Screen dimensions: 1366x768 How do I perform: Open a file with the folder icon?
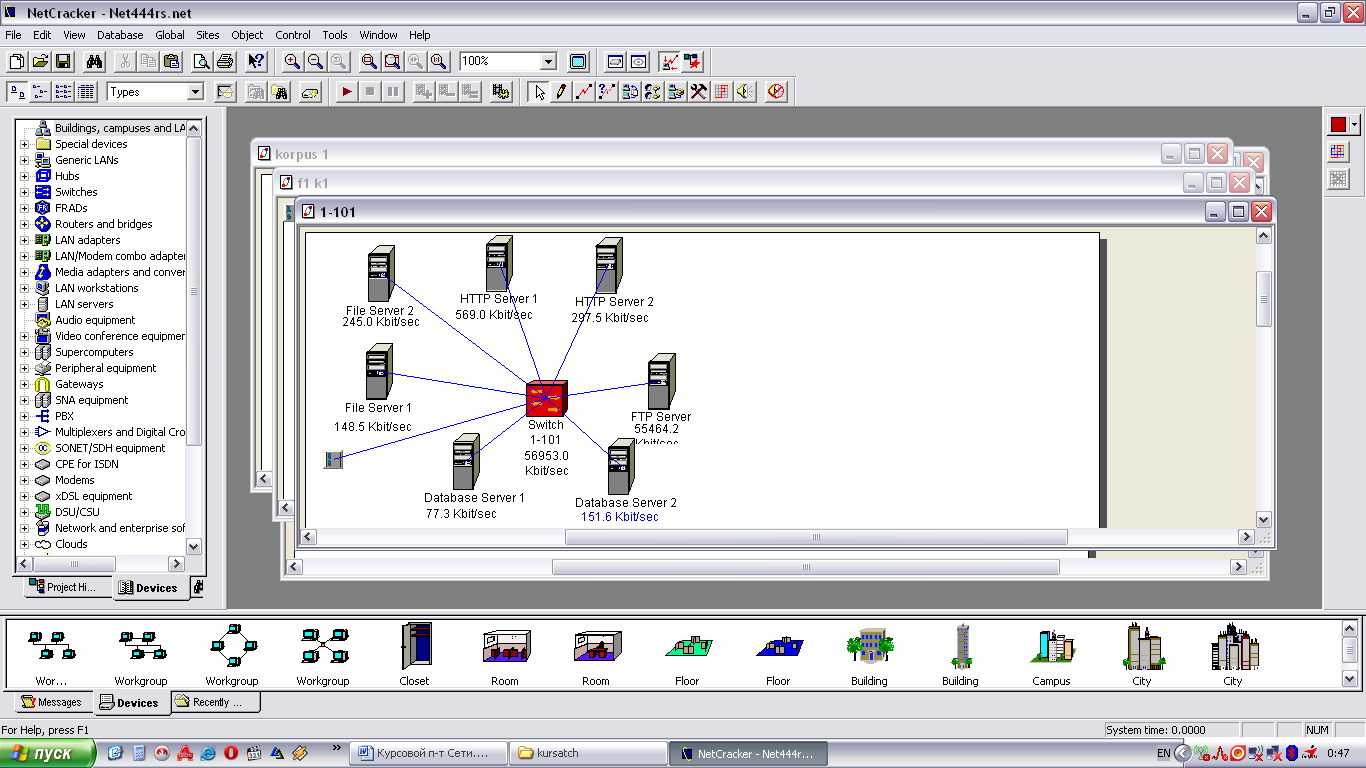tap(40, 61)
